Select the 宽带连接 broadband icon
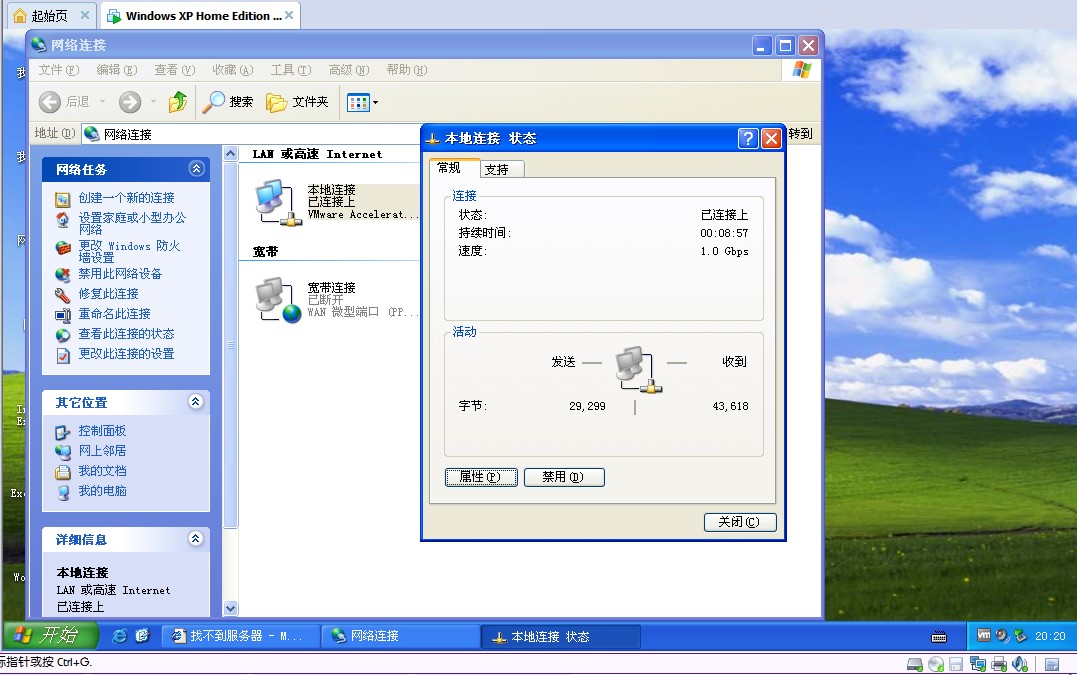This screenshot has width=1077, height=675. (278, 299)
